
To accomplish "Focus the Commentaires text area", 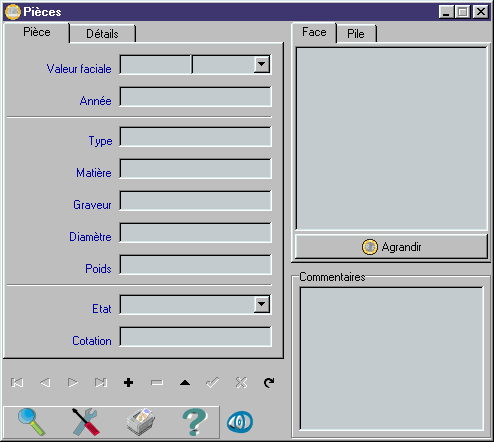I will click(391, 359).
